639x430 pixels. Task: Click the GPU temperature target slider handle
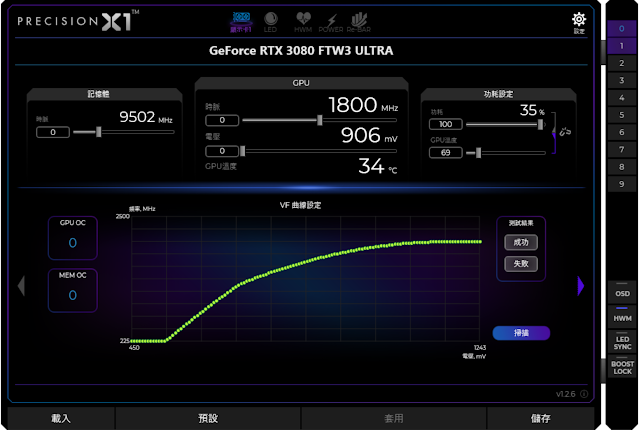point(478,153)
